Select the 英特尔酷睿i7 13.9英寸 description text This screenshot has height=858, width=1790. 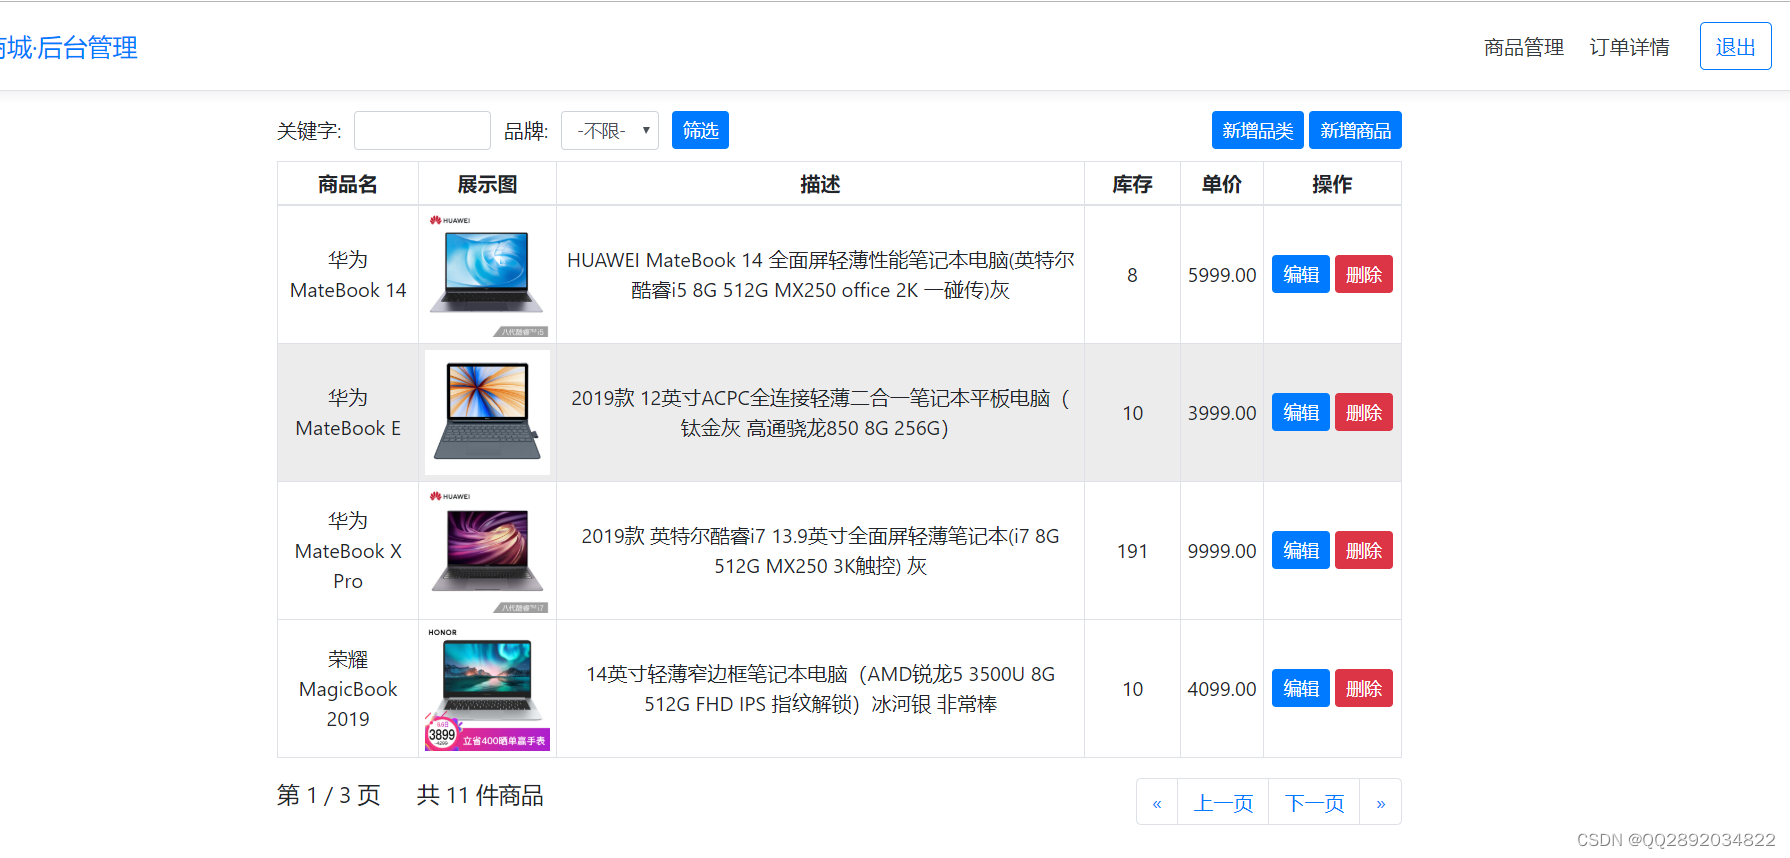click(x=820, y=551)
